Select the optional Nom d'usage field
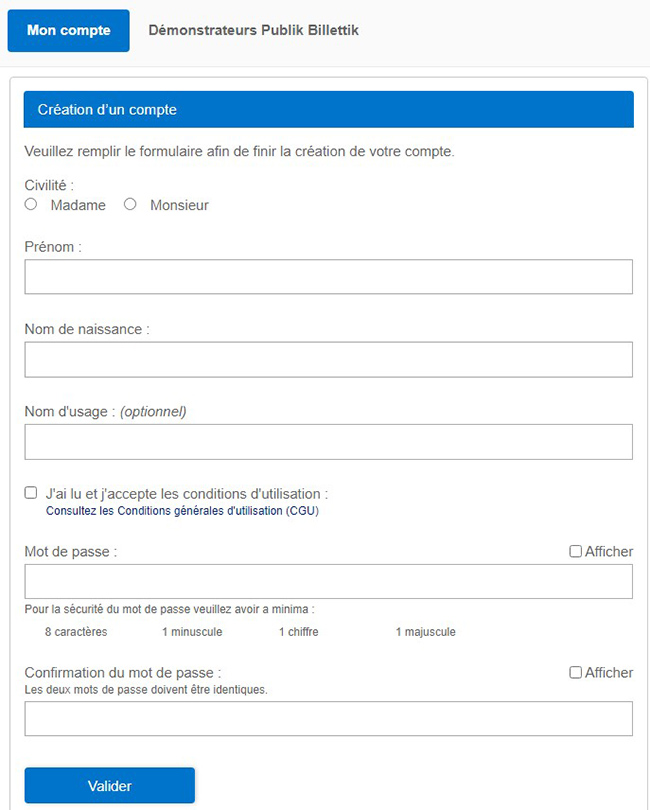Image resolution: width=650 pixels, height=810 pixels. click(x=329, y=442)
